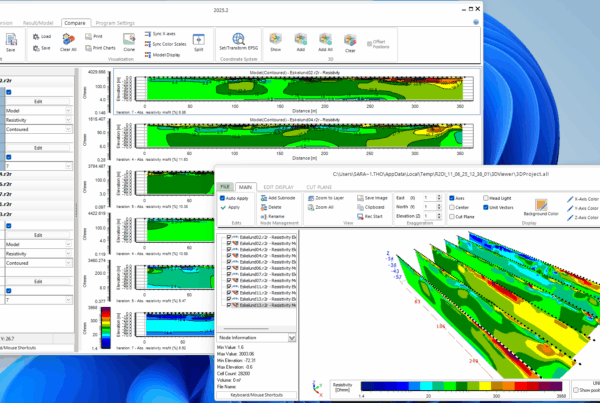Click Delete node in the 3D viewer
The height and width of the screenshot is (403, 600).
click(x=271, y=207)
